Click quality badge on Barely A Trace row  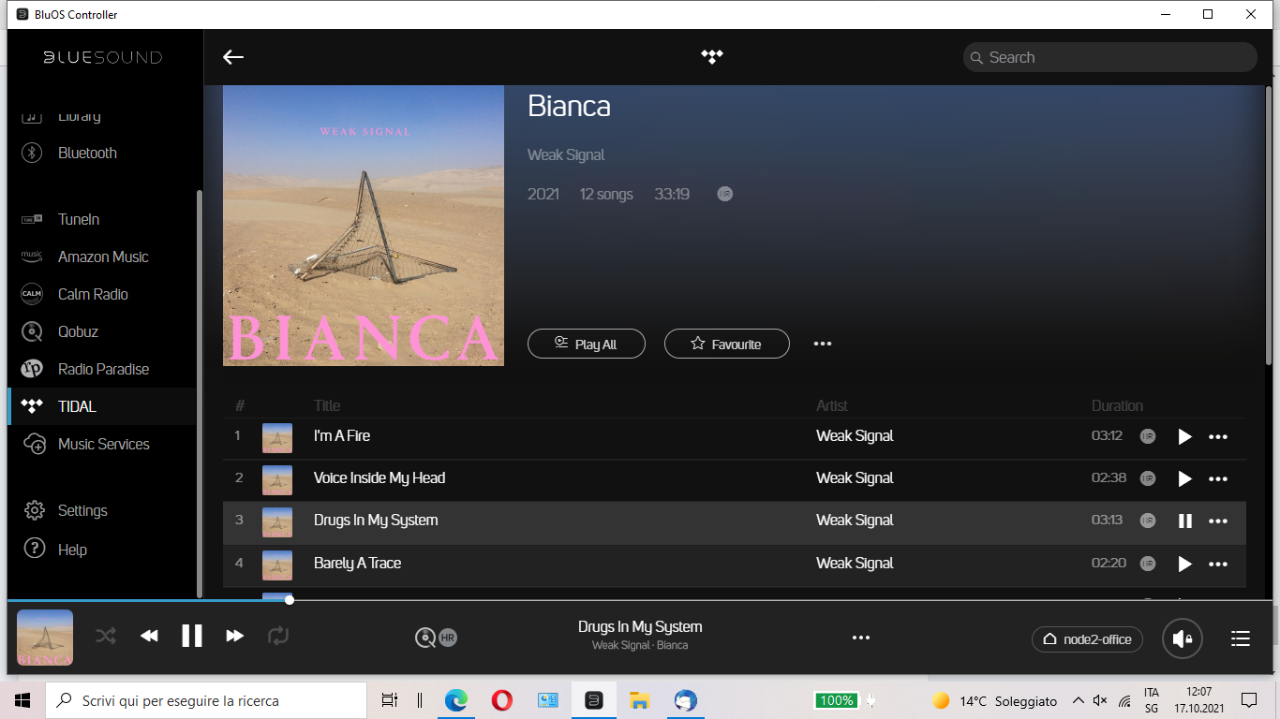coord(1148,563)
